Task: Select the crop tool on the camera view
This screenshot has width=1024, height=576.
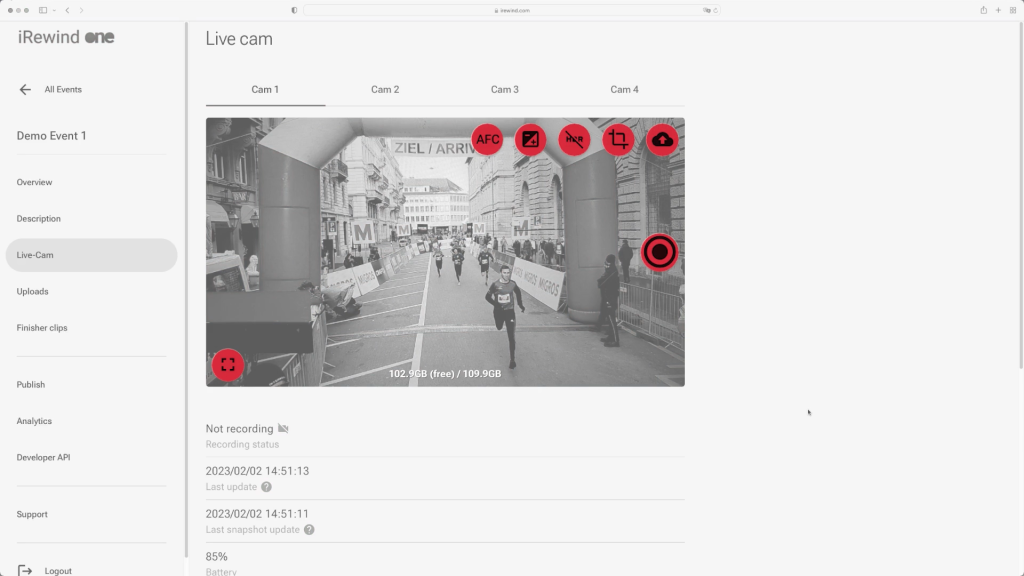Action: (x=618, y=140)
